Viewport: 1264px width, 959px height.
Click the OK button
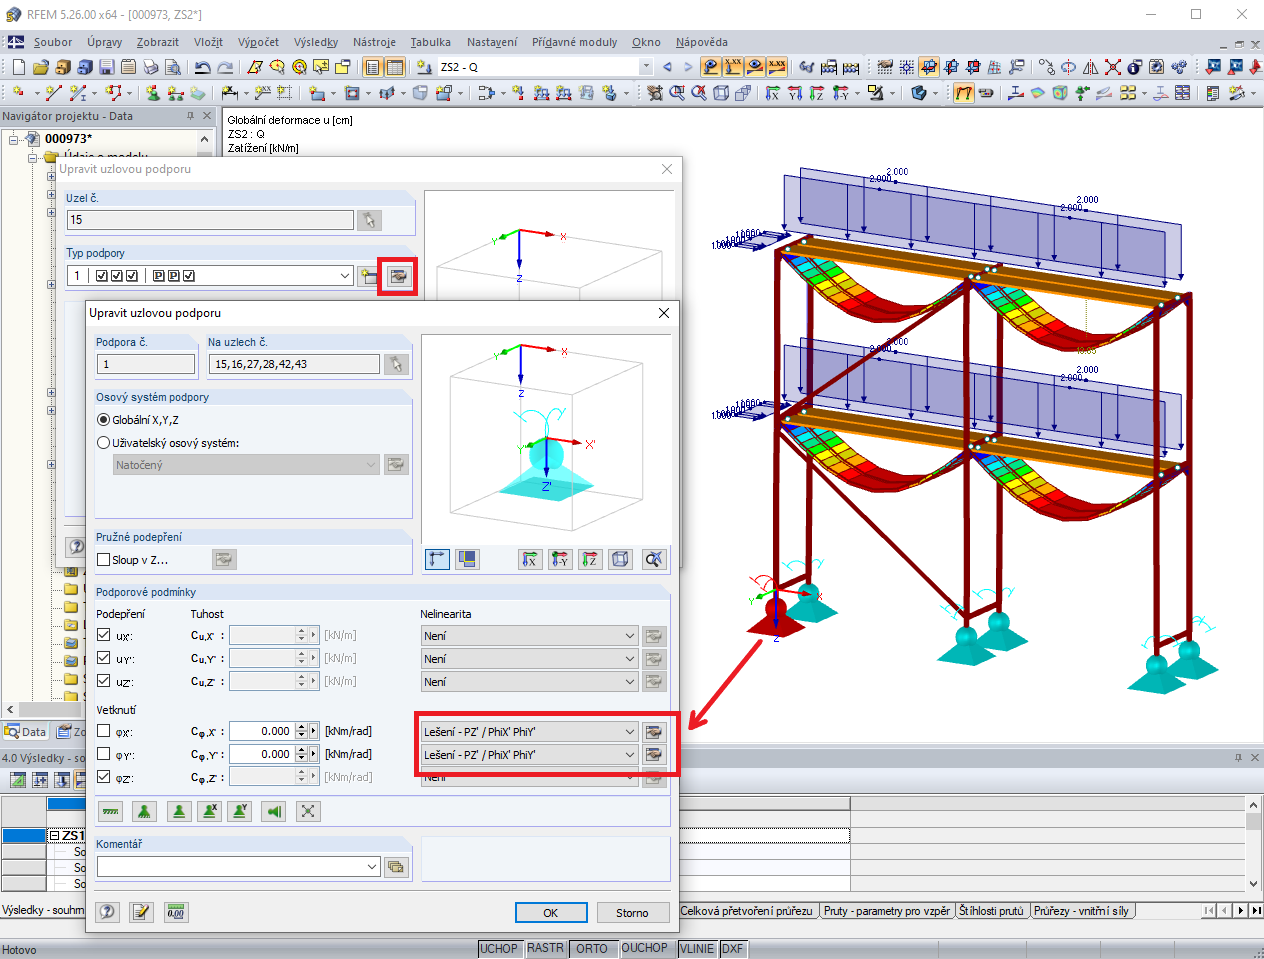[550, 913]
